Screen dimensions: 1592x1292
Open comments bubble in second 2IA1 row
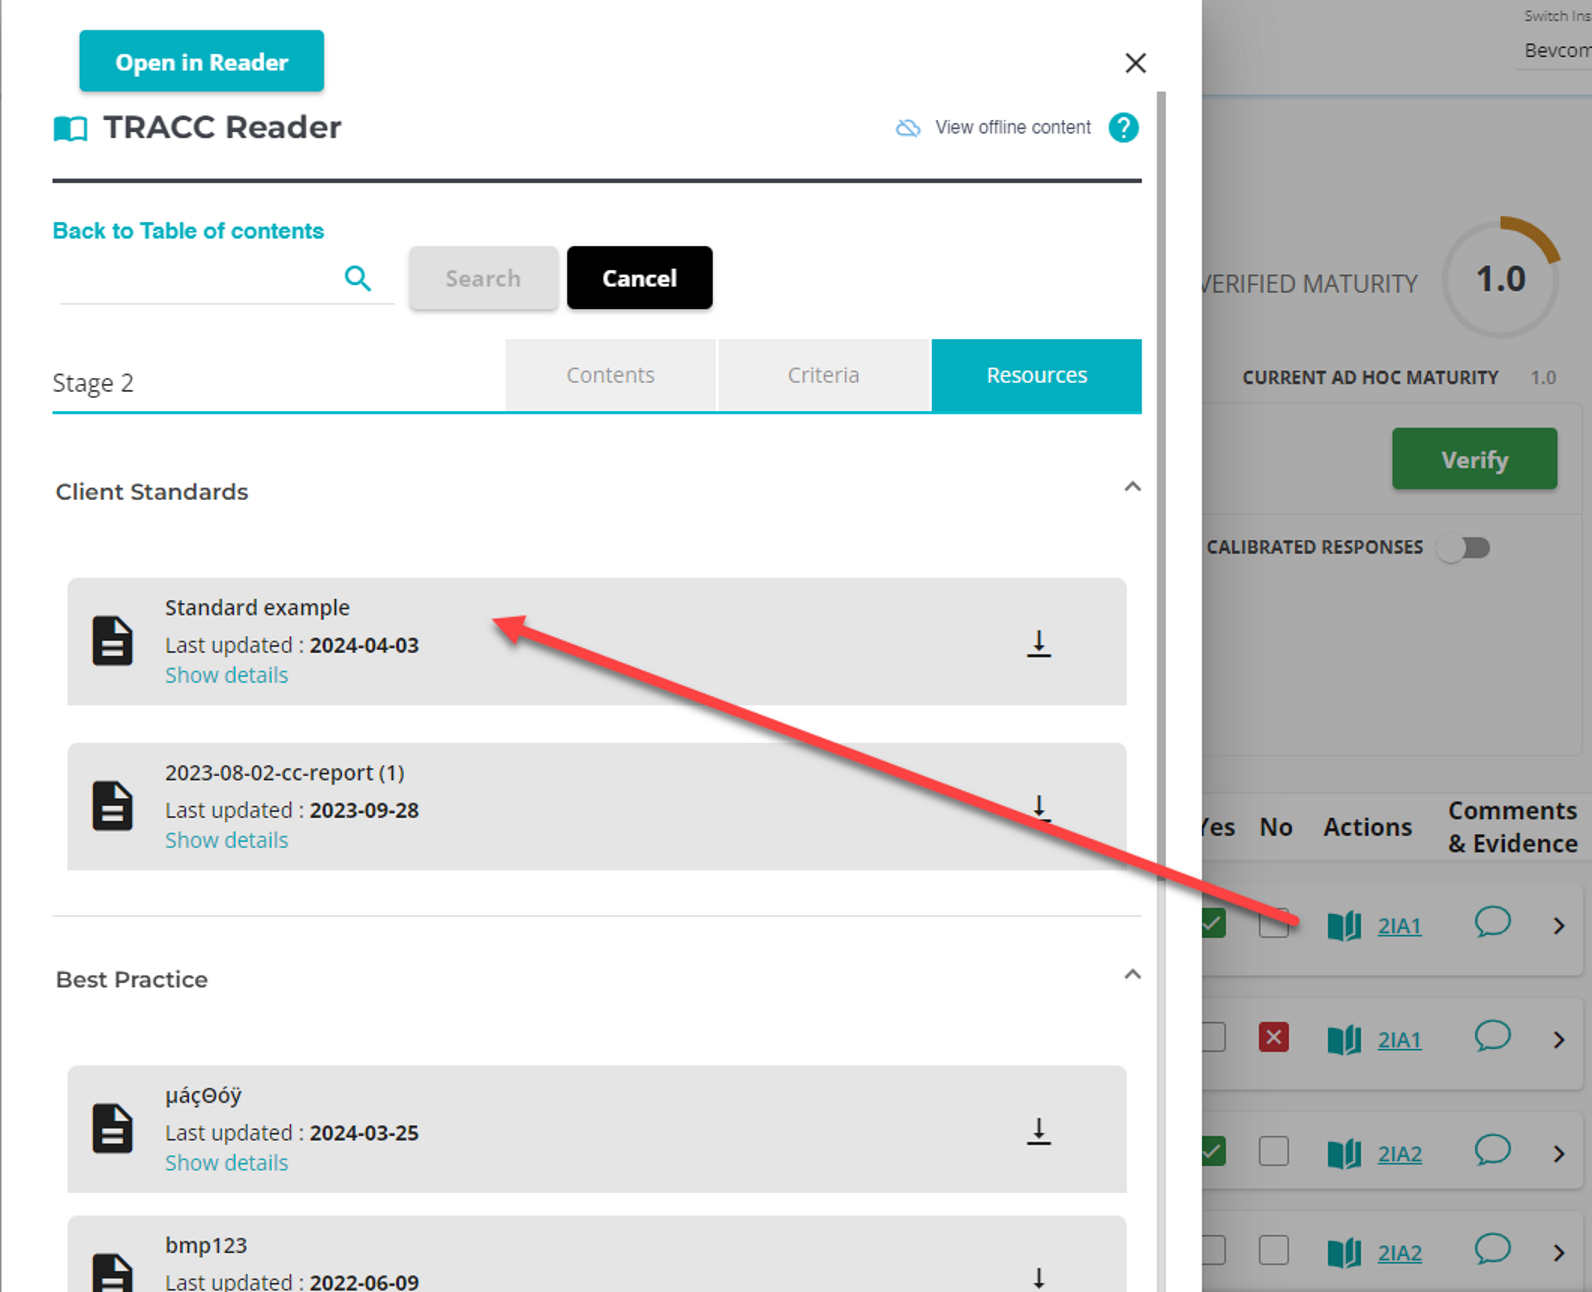click(x=1493, y=1036)
